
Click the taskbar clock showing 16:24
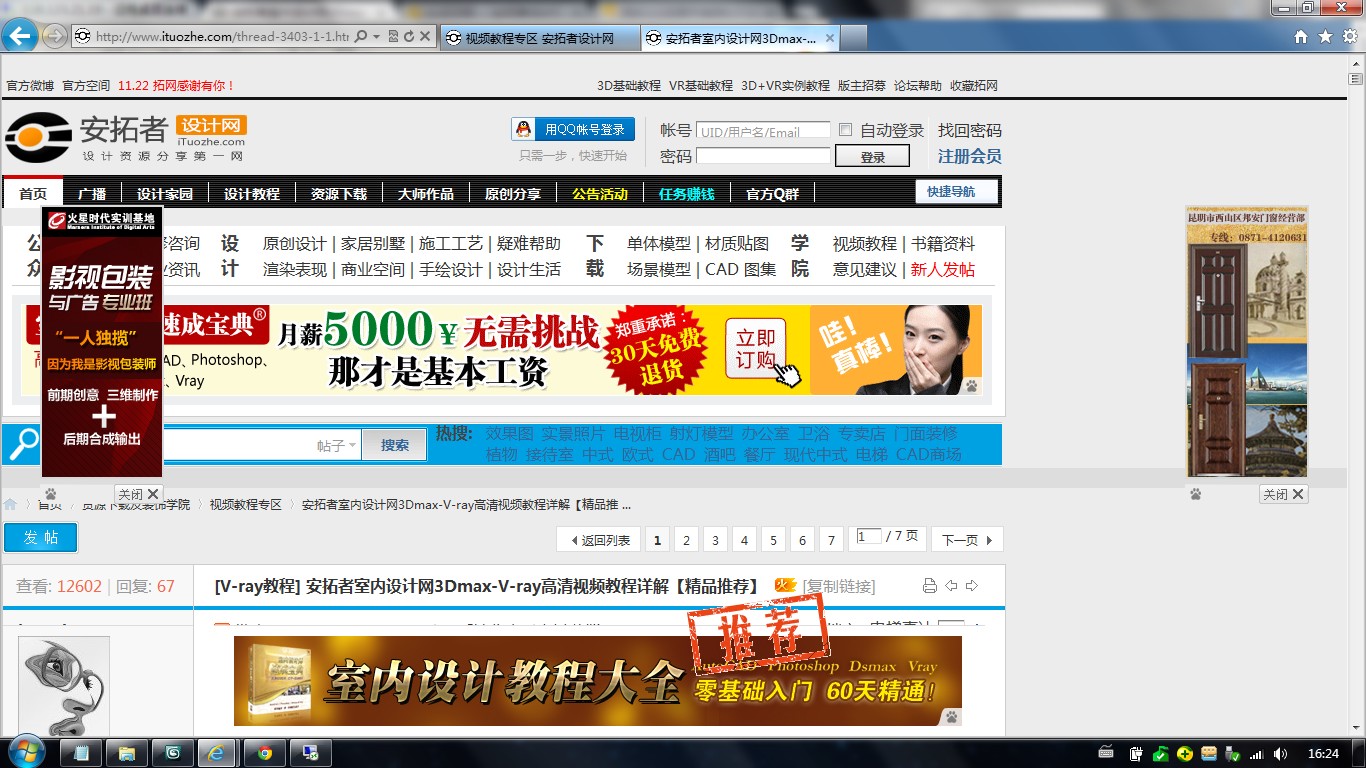tap(1323, 753)
